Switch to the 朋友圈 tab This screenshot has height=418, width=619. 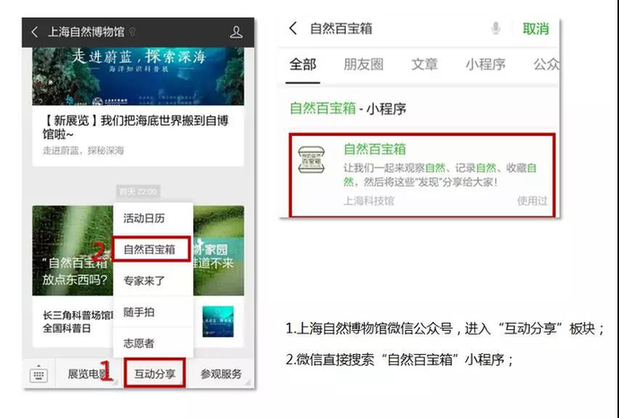click(x=364, y=64)
